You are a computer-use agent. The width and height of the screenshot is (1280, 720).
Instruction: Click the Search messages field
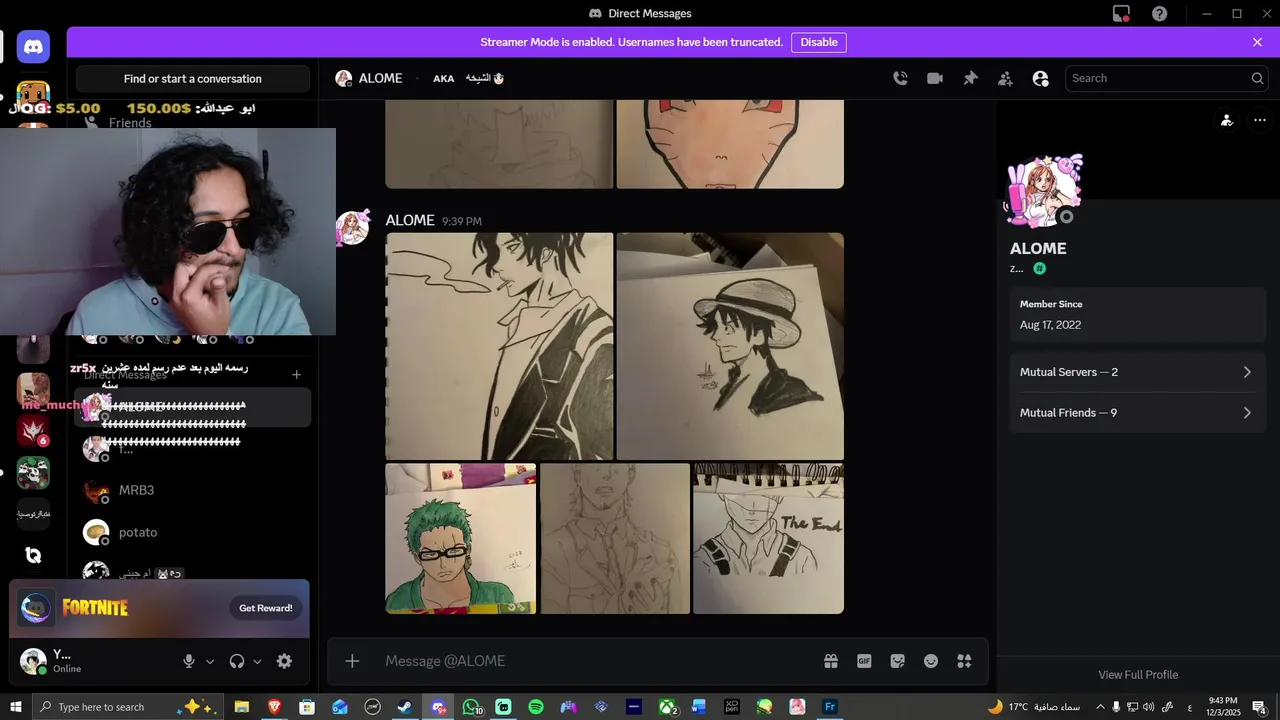click(1167, 78)
